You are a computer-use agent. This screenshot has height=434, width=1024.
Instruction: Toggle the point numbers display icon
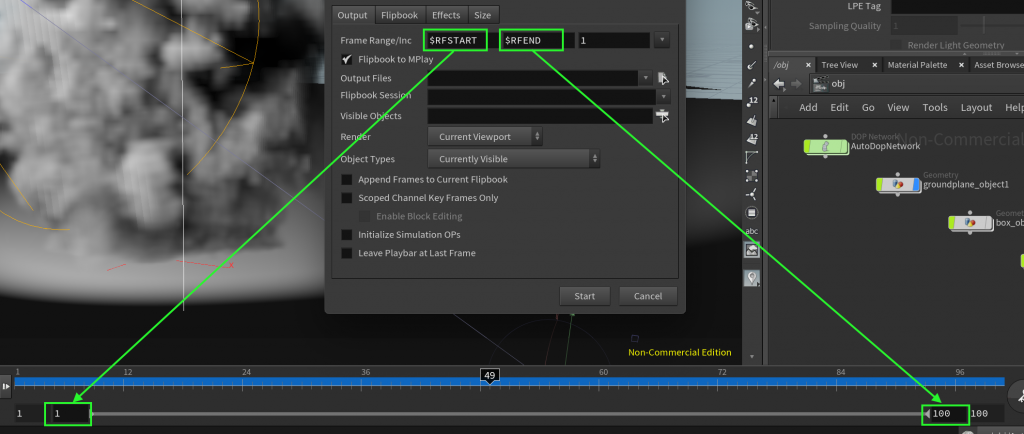point(752,102)
